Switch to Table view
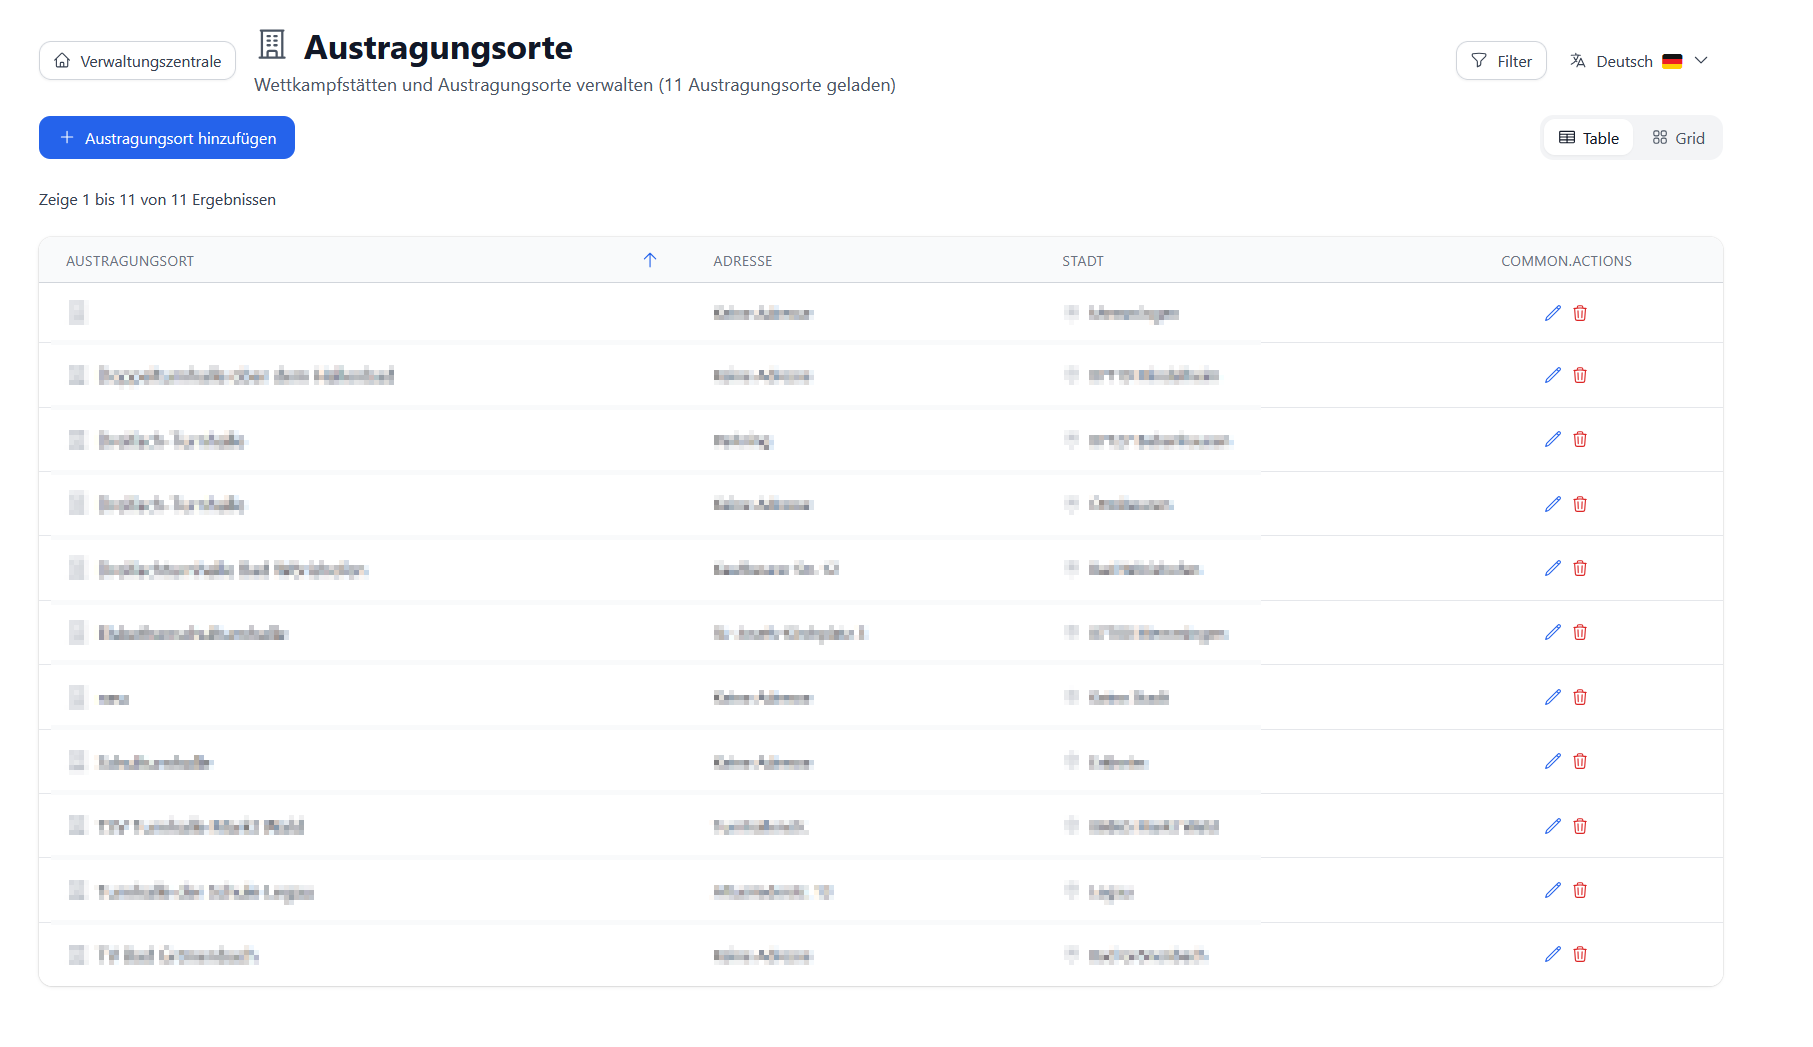This screenshot has height=1047, width=1813. click(x=1588, y=138)
